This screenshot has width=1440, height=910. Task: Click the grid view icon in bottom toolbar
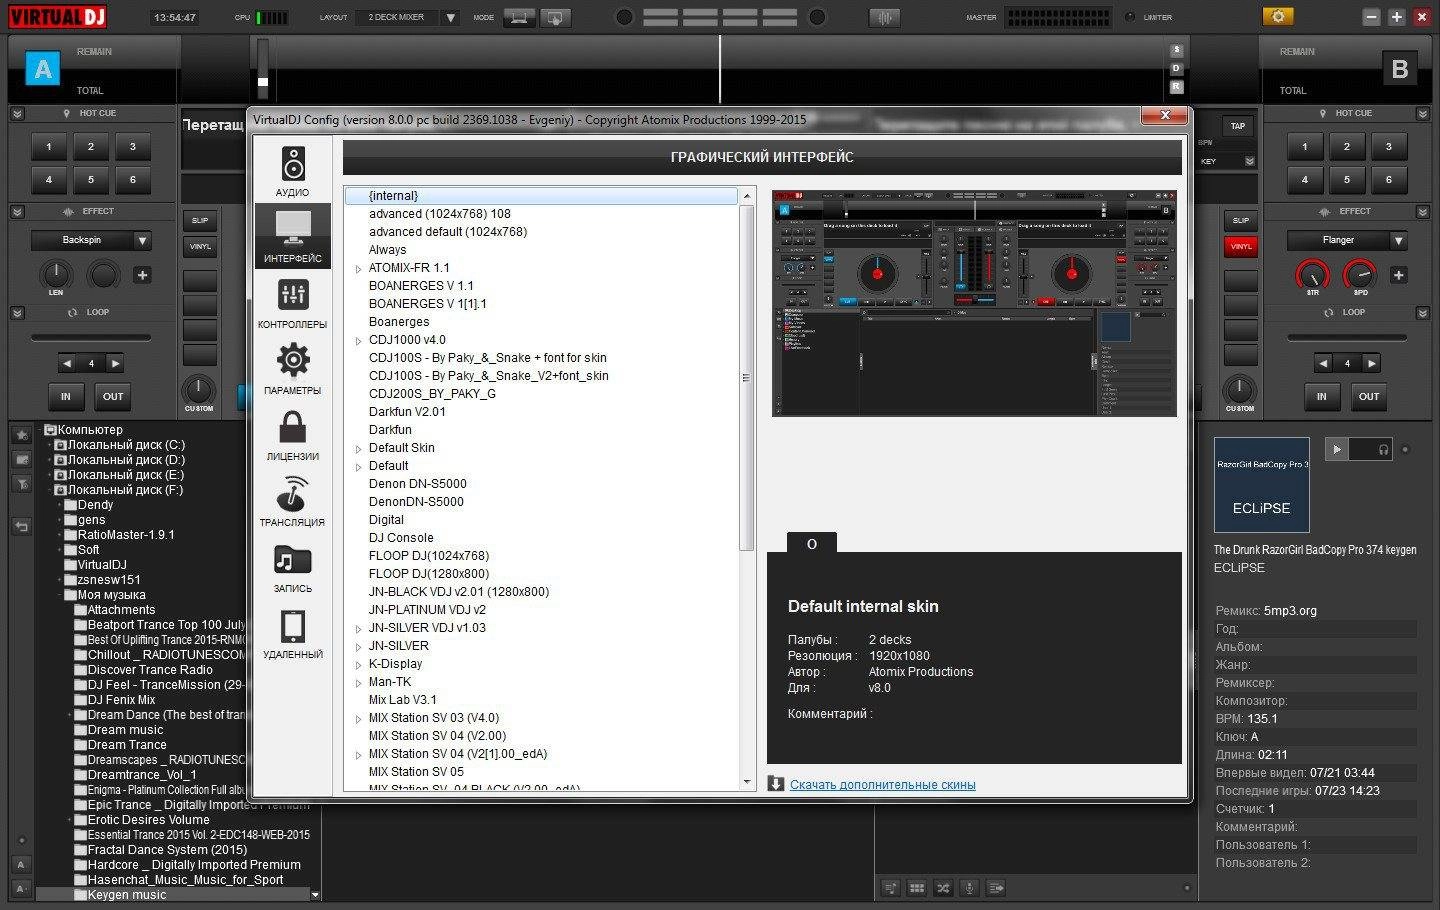point(916,887)
